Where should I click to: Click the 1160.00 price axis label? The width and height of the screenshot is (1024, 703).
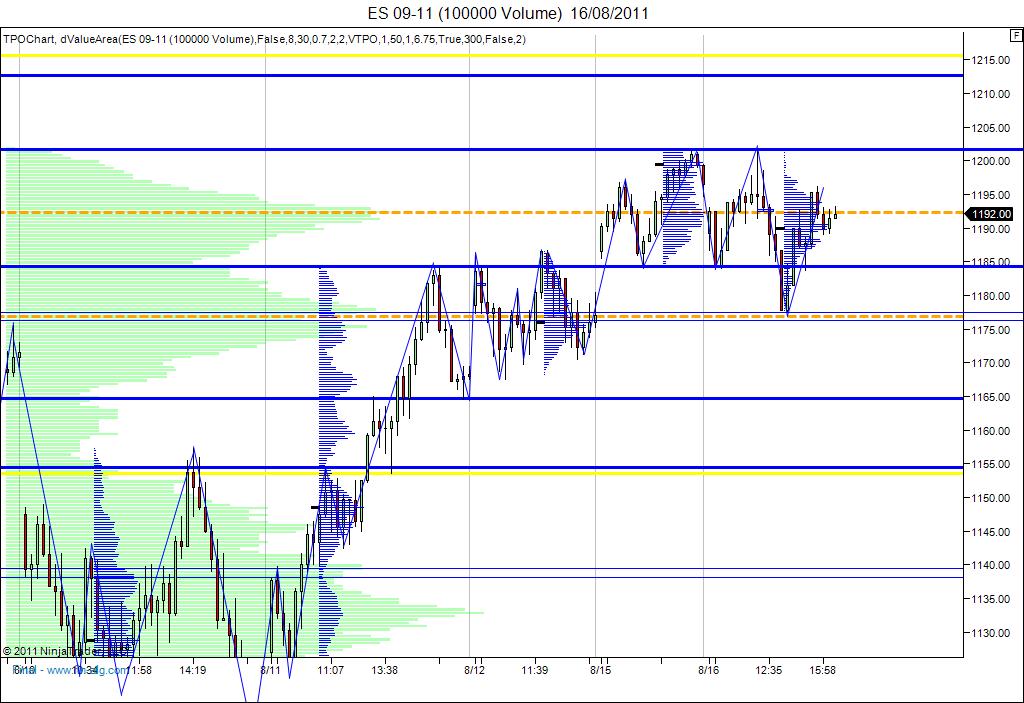click(991, 431)
